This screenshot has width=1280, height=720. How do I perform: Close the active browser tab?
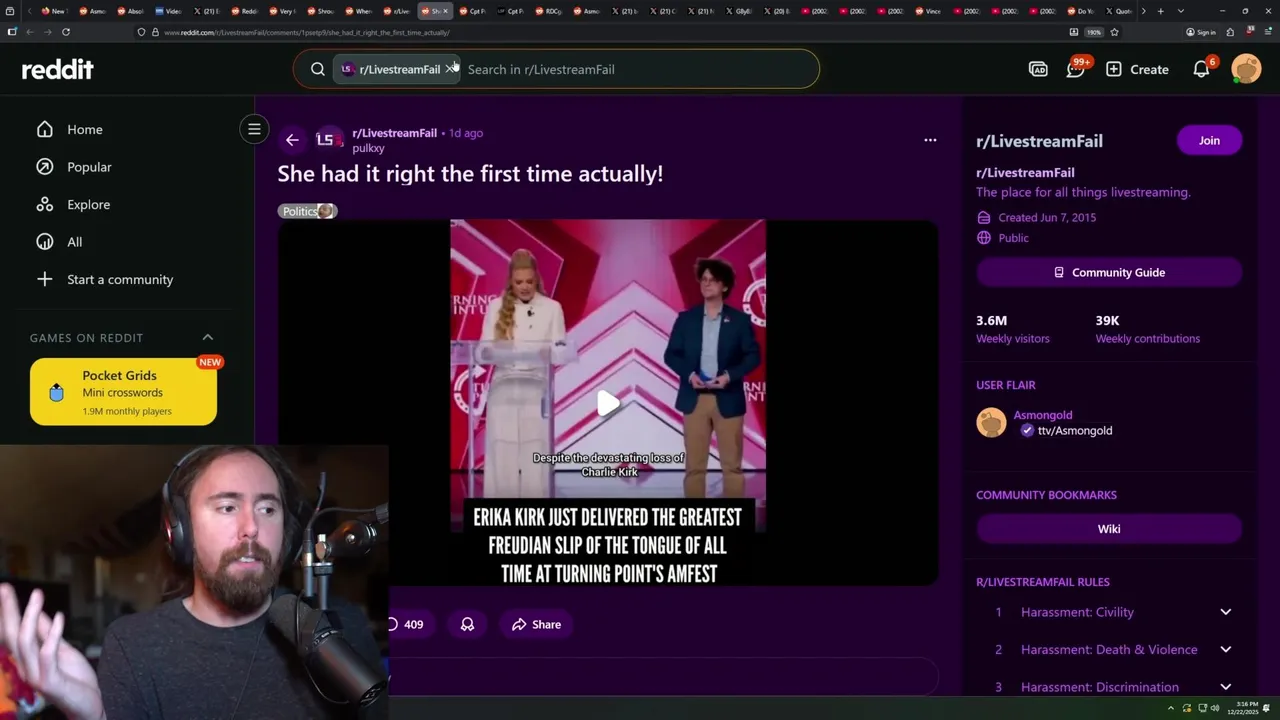coord(446,11)
